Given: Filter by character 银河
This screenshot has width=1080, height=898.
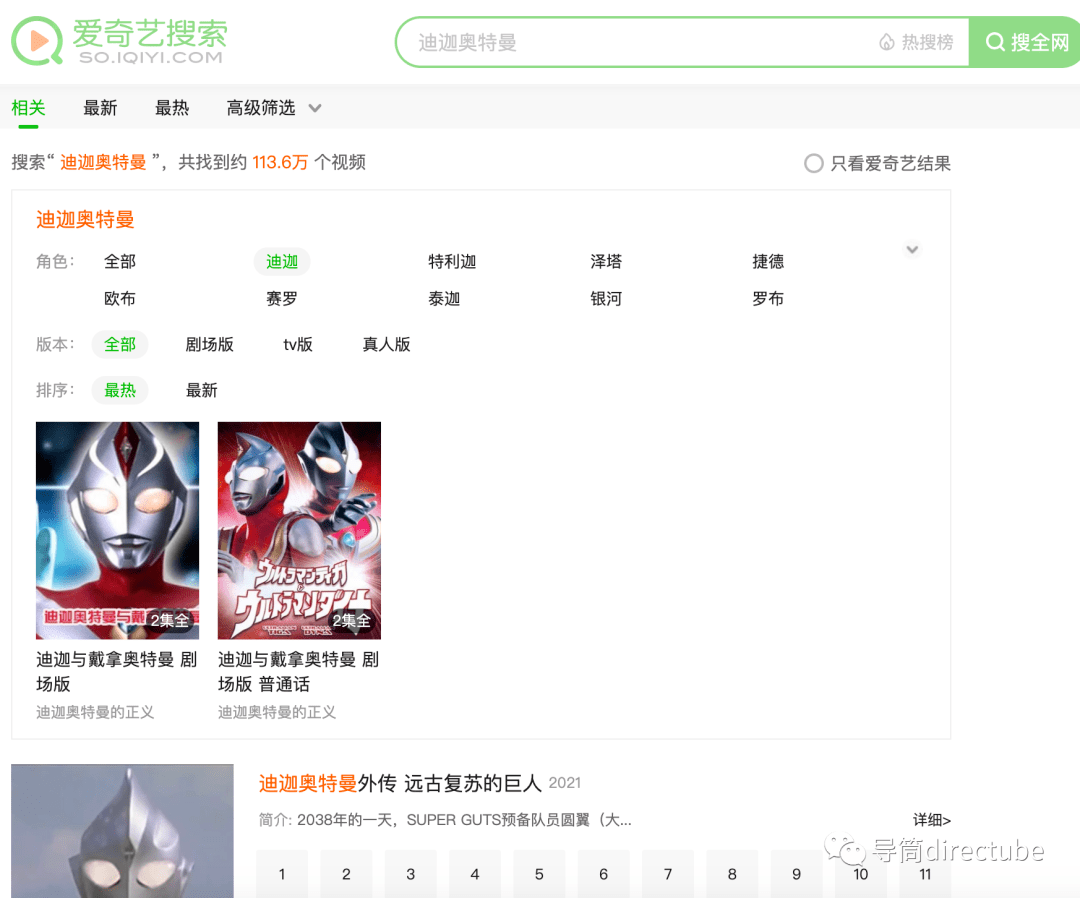Looking at the screenshot, I should tap(606, 299).
